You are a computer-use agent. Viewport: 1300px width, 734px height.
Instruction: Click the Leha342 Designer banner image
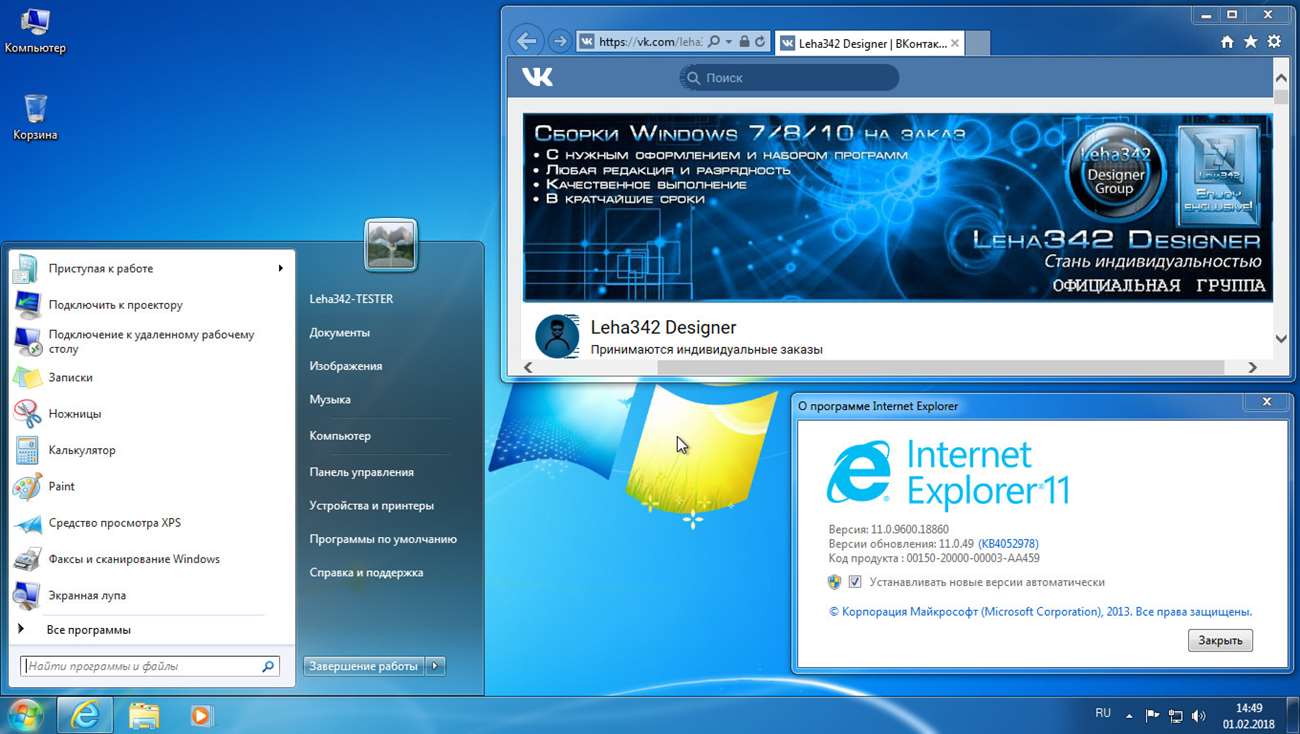click(x=897, y=207)
